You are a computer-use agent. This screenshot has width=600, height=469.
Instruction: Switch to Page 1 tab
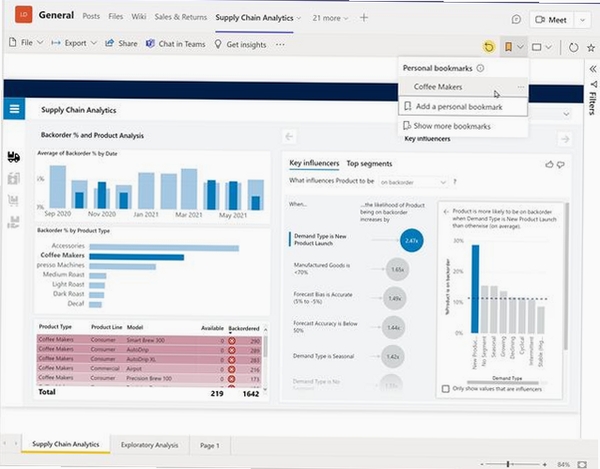pyautogui.click(x=210, y=445)
